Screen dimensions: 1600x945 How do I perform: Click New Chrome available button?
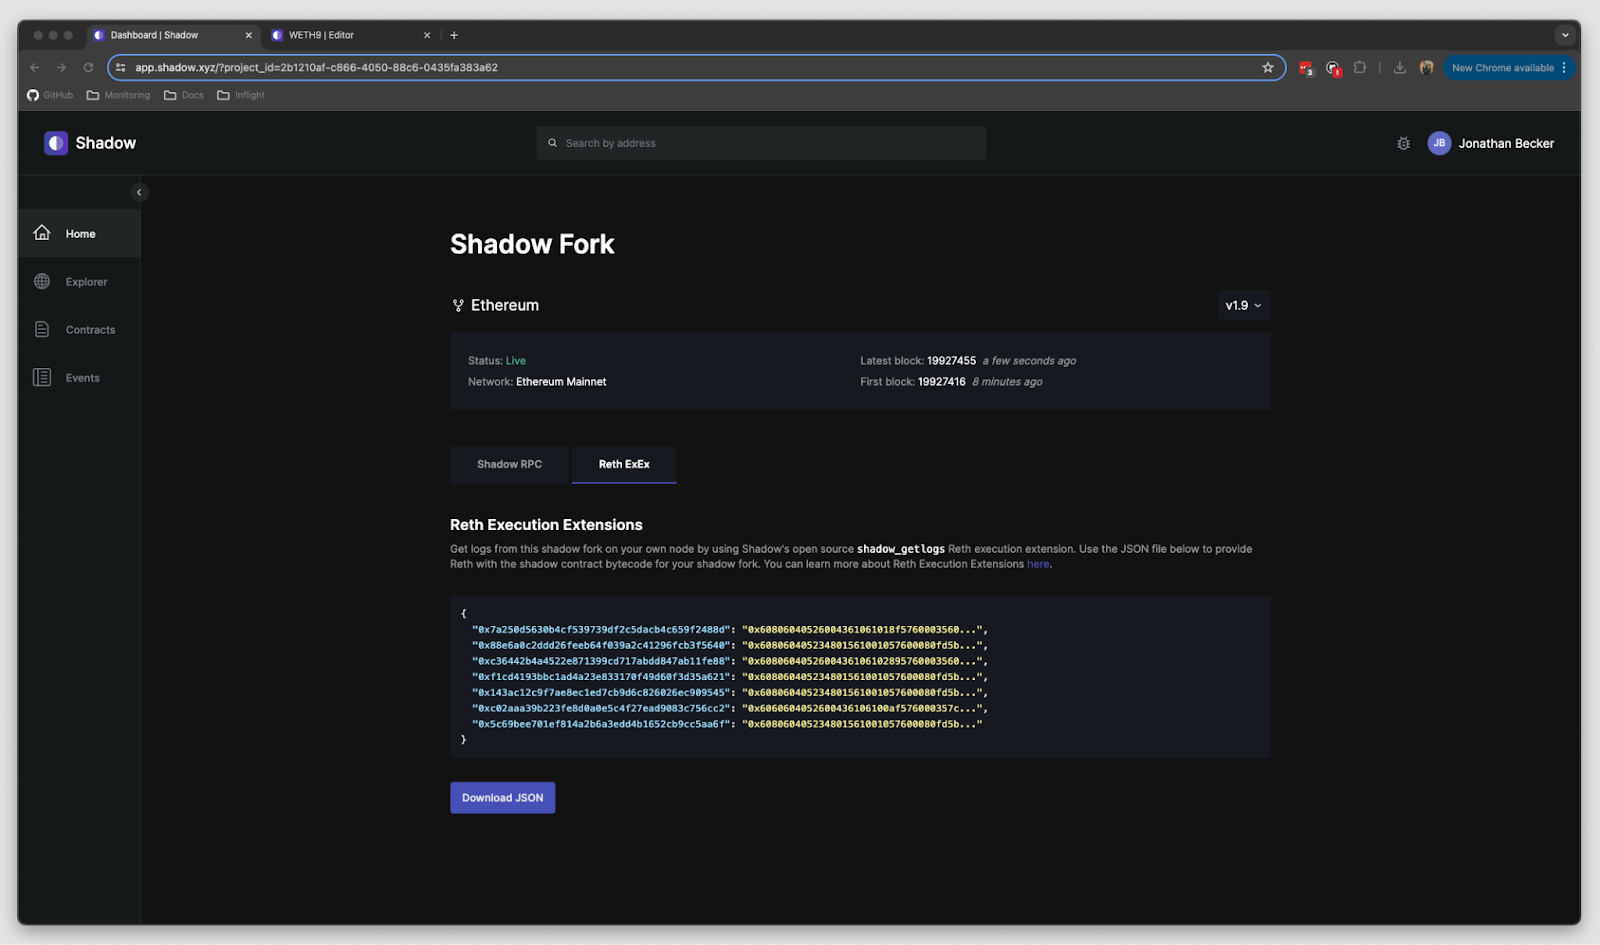pyautogui.click(x=1508, y=67)
